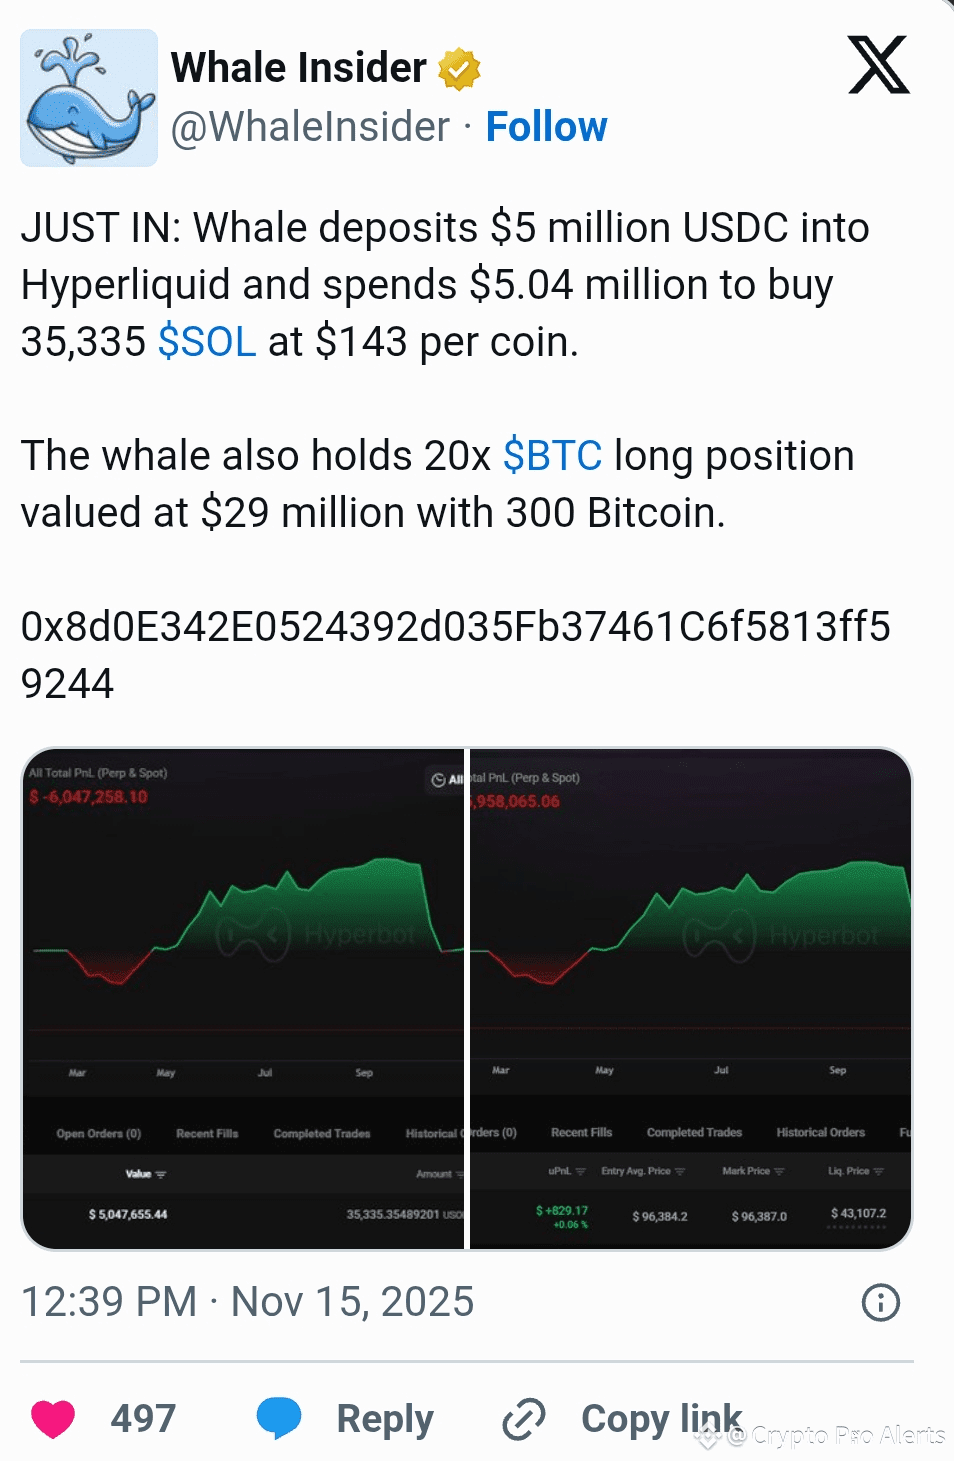Screen dimensions: 954x1461
Task: Open the X logo link
Action: click(878, 65)
